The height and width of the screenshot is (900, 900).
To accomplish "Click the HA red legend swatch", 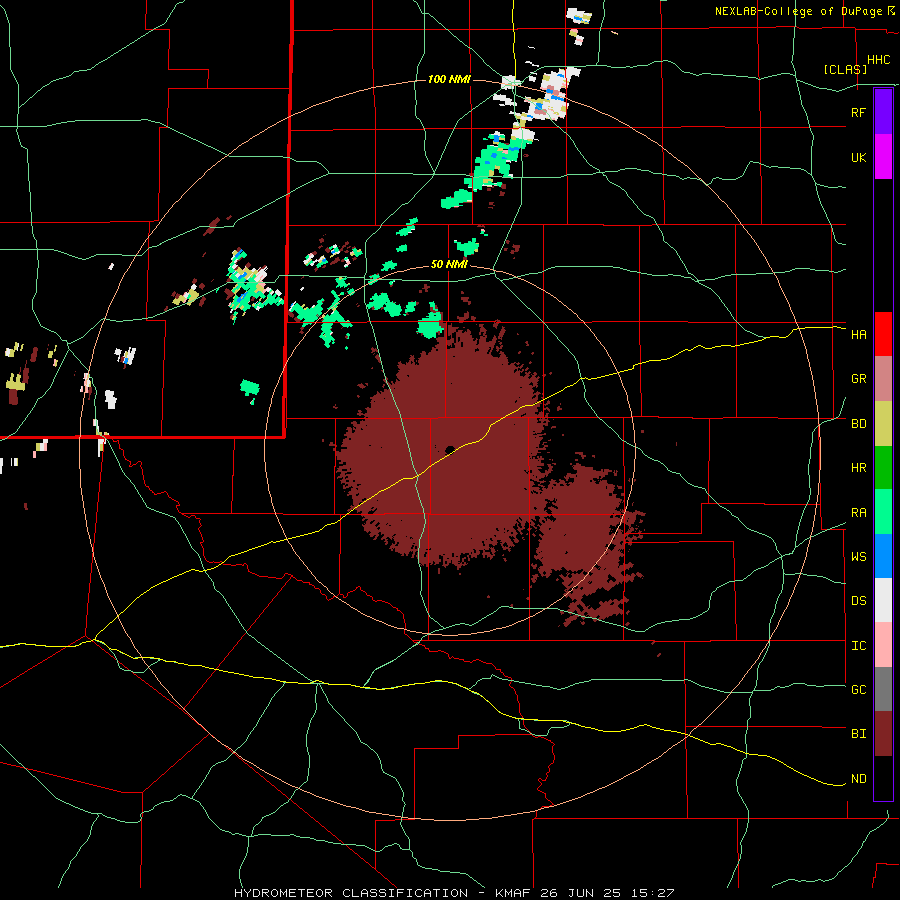I will pyautogui.click(x=883, y=334).
